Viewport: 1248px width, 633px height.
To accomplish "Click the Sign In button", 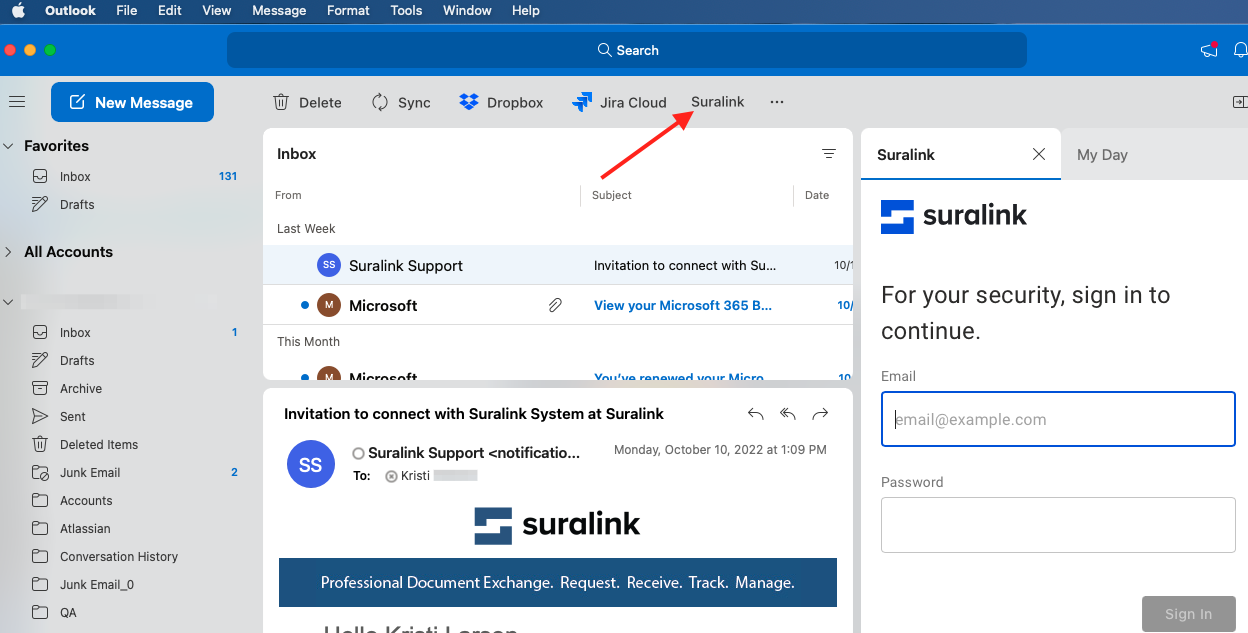I will tap(1188, 614).
